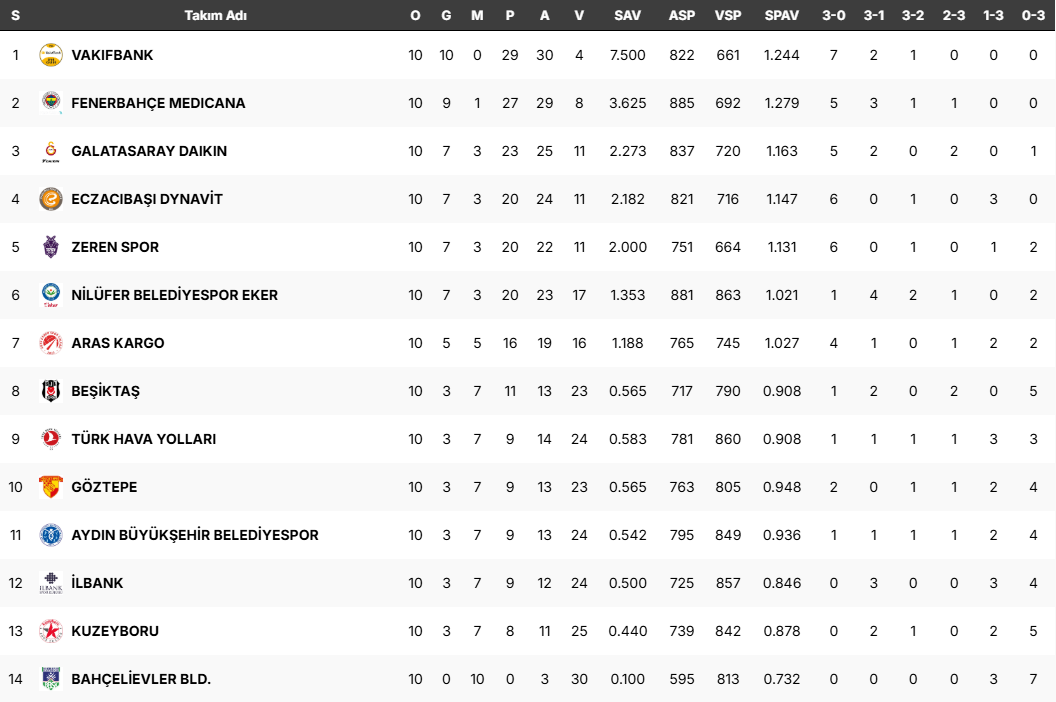Click the SAV column header
The image size is (1056, 702).
coord(628,16)
